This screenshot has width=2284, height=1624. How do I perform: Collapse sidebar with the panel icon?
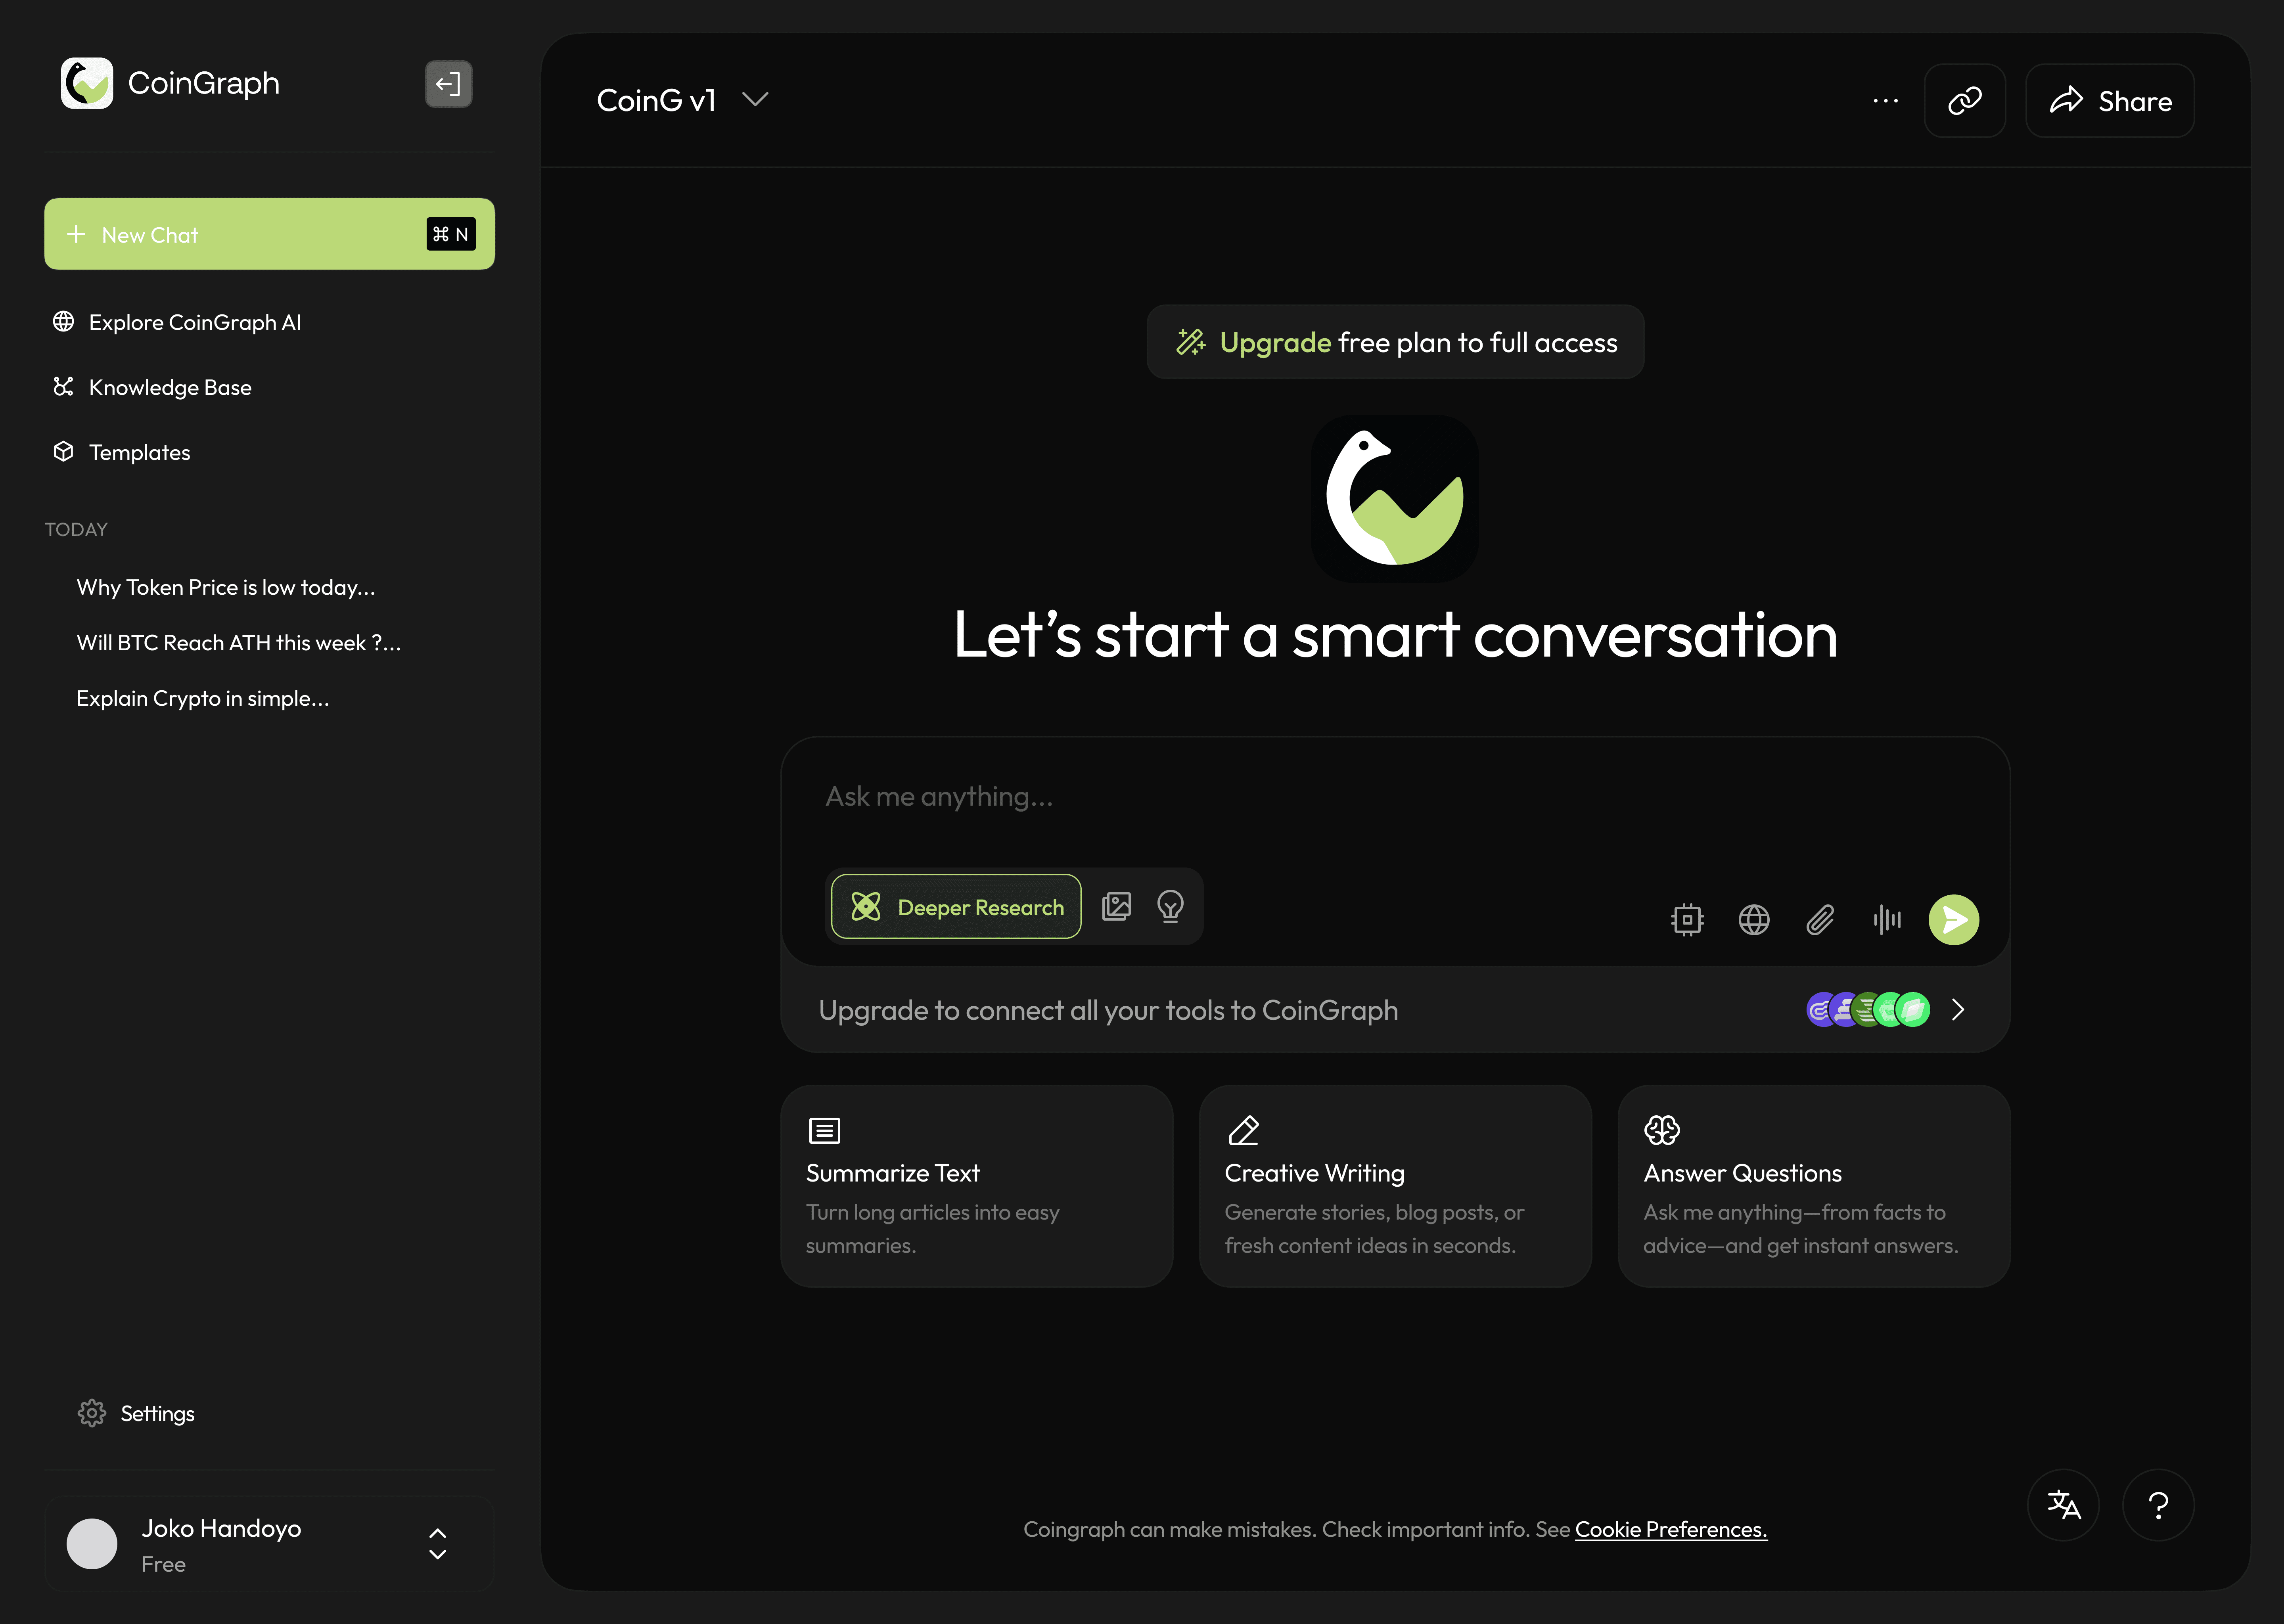click(448, 84)
